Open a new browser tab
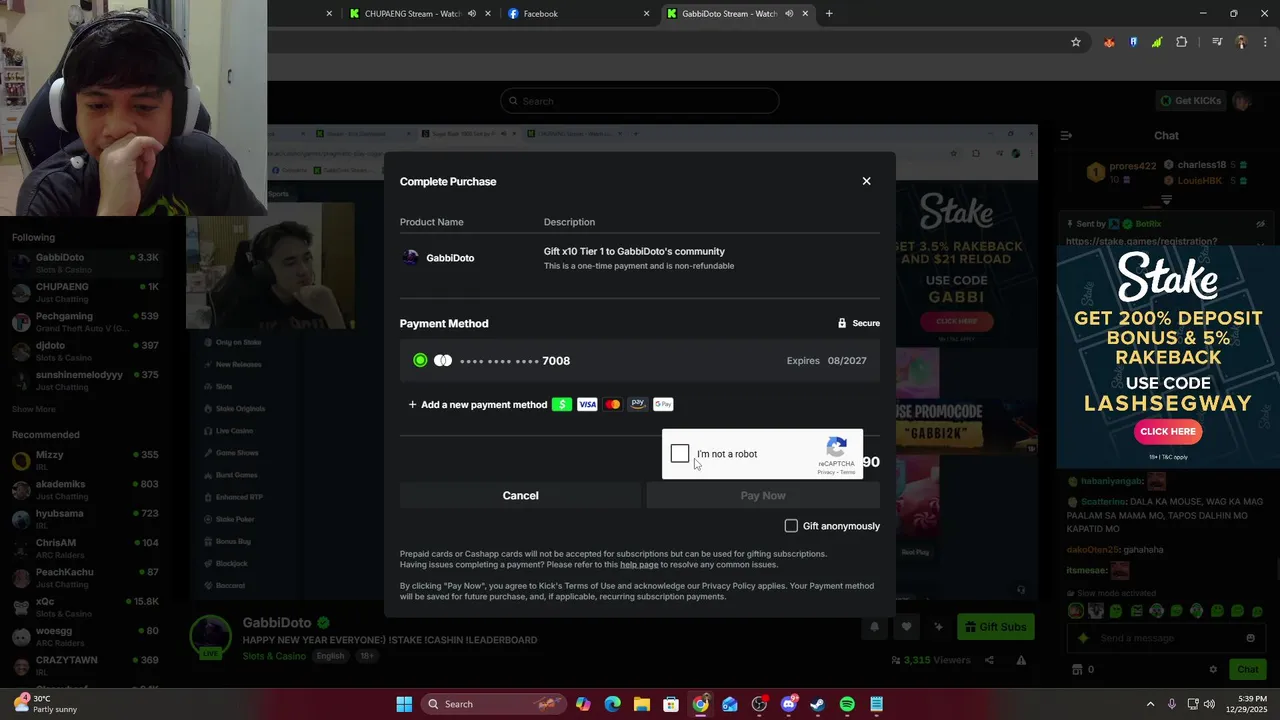This screenshot has width=1280, height=720. tap(829, 14)
